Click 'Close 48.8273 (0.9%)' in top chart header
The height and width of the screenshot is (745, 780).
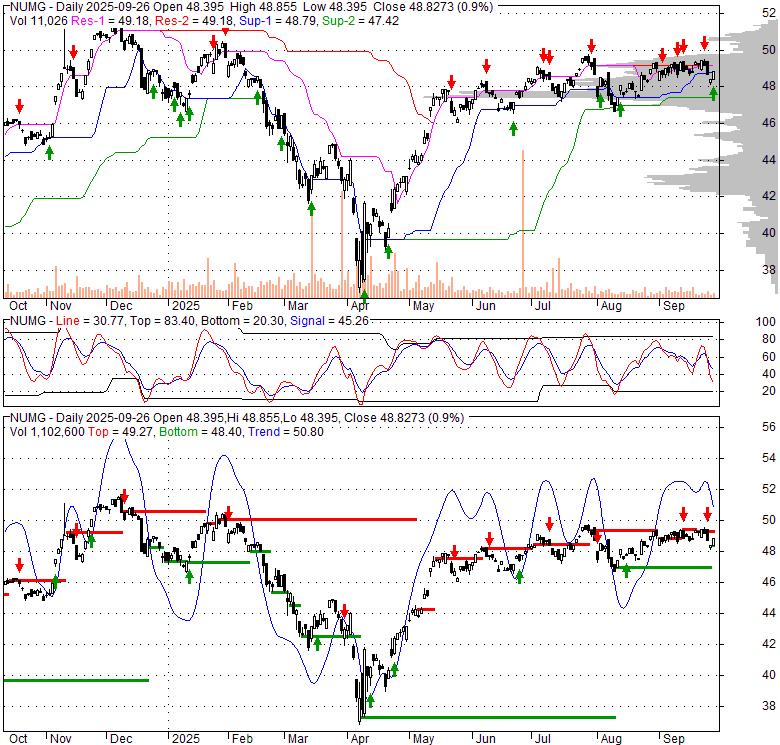[x=433, y=7]
